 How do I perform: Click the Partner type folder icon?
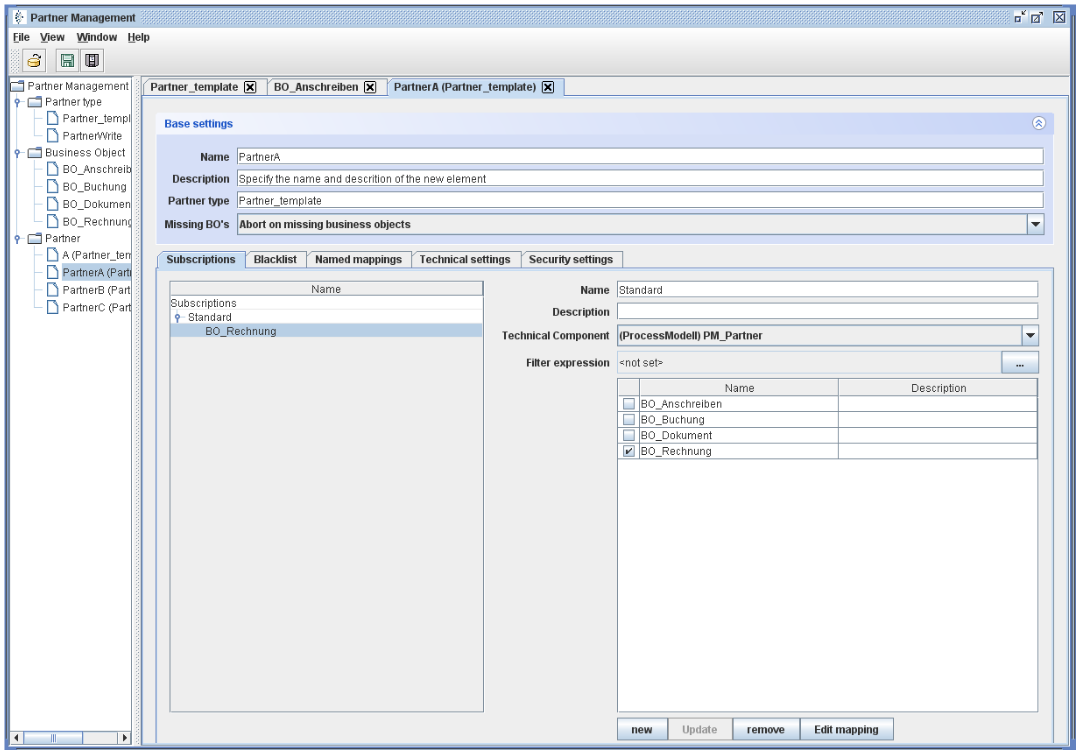(x=34, y=102)
